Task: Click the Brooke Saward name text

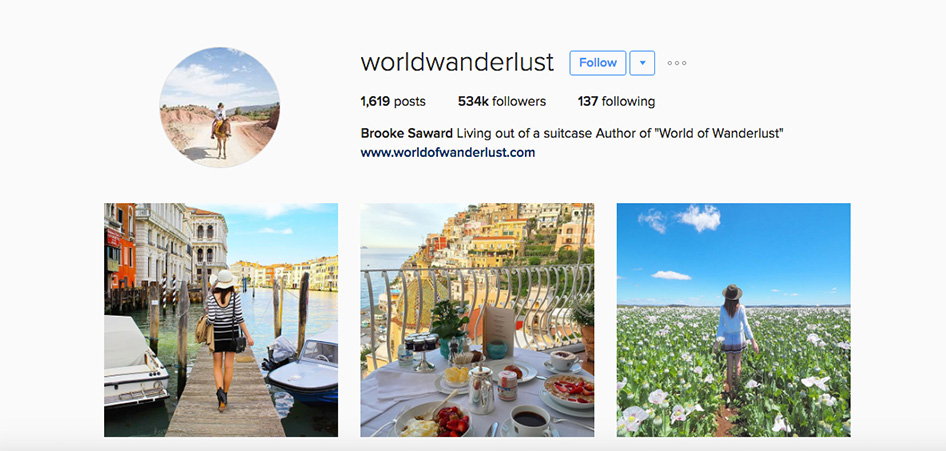Action: 407,133
